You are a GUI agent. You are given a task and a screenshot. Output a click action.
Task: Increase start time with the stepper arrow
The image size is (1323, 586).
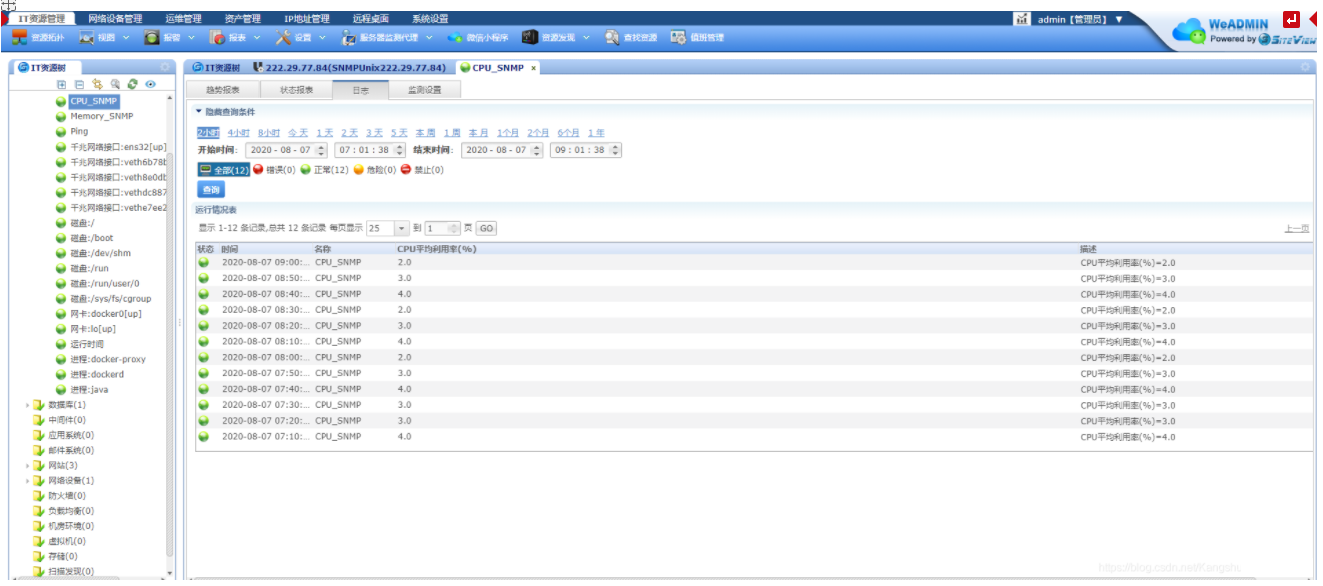coord(321,148)
